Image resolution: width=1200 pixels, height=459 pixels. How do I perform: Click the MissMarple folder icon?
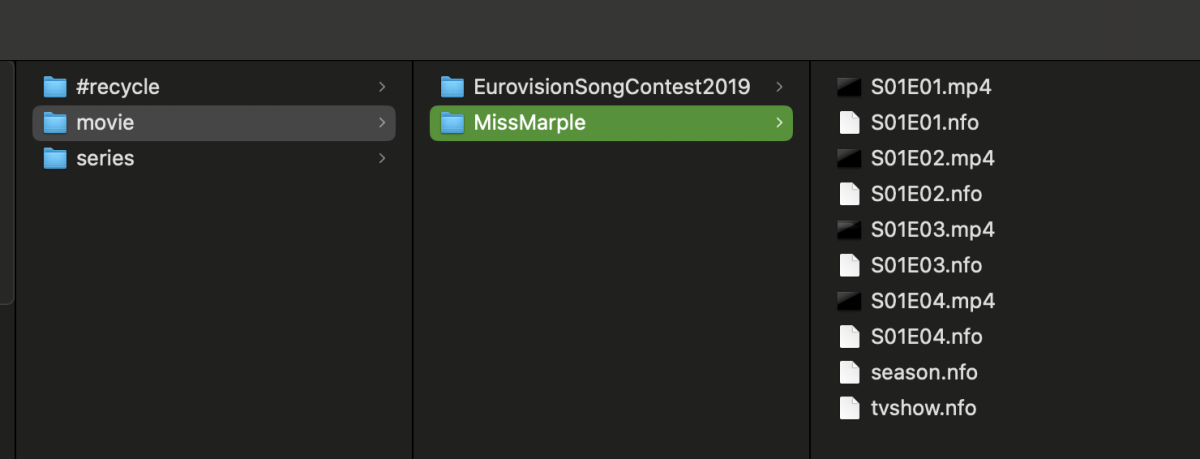453,123
